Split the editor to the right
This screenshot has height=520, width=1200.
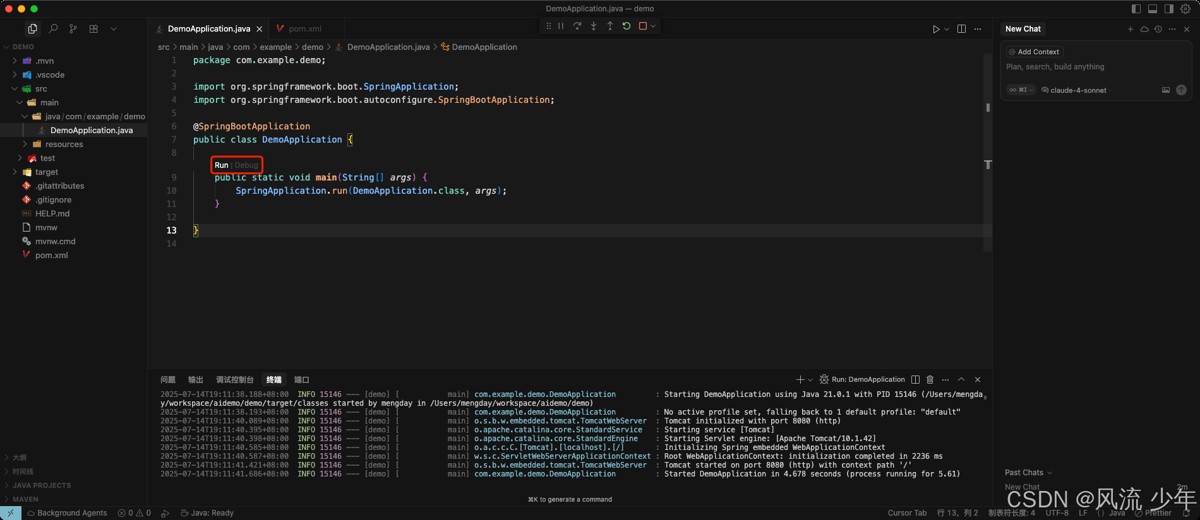(x=961, y=29)
